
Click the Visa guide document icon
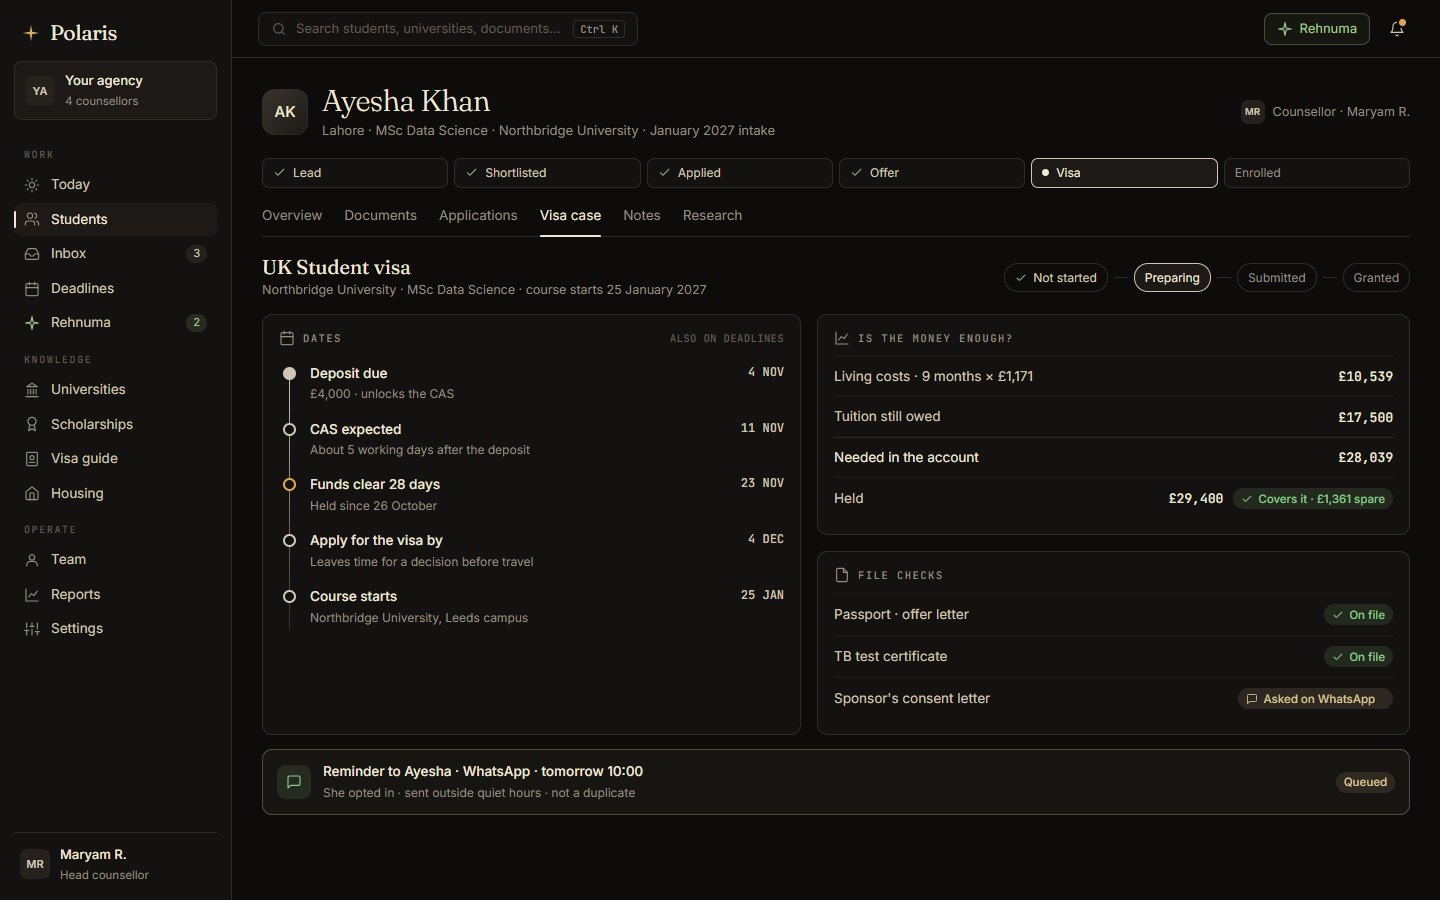click(32, 459)
